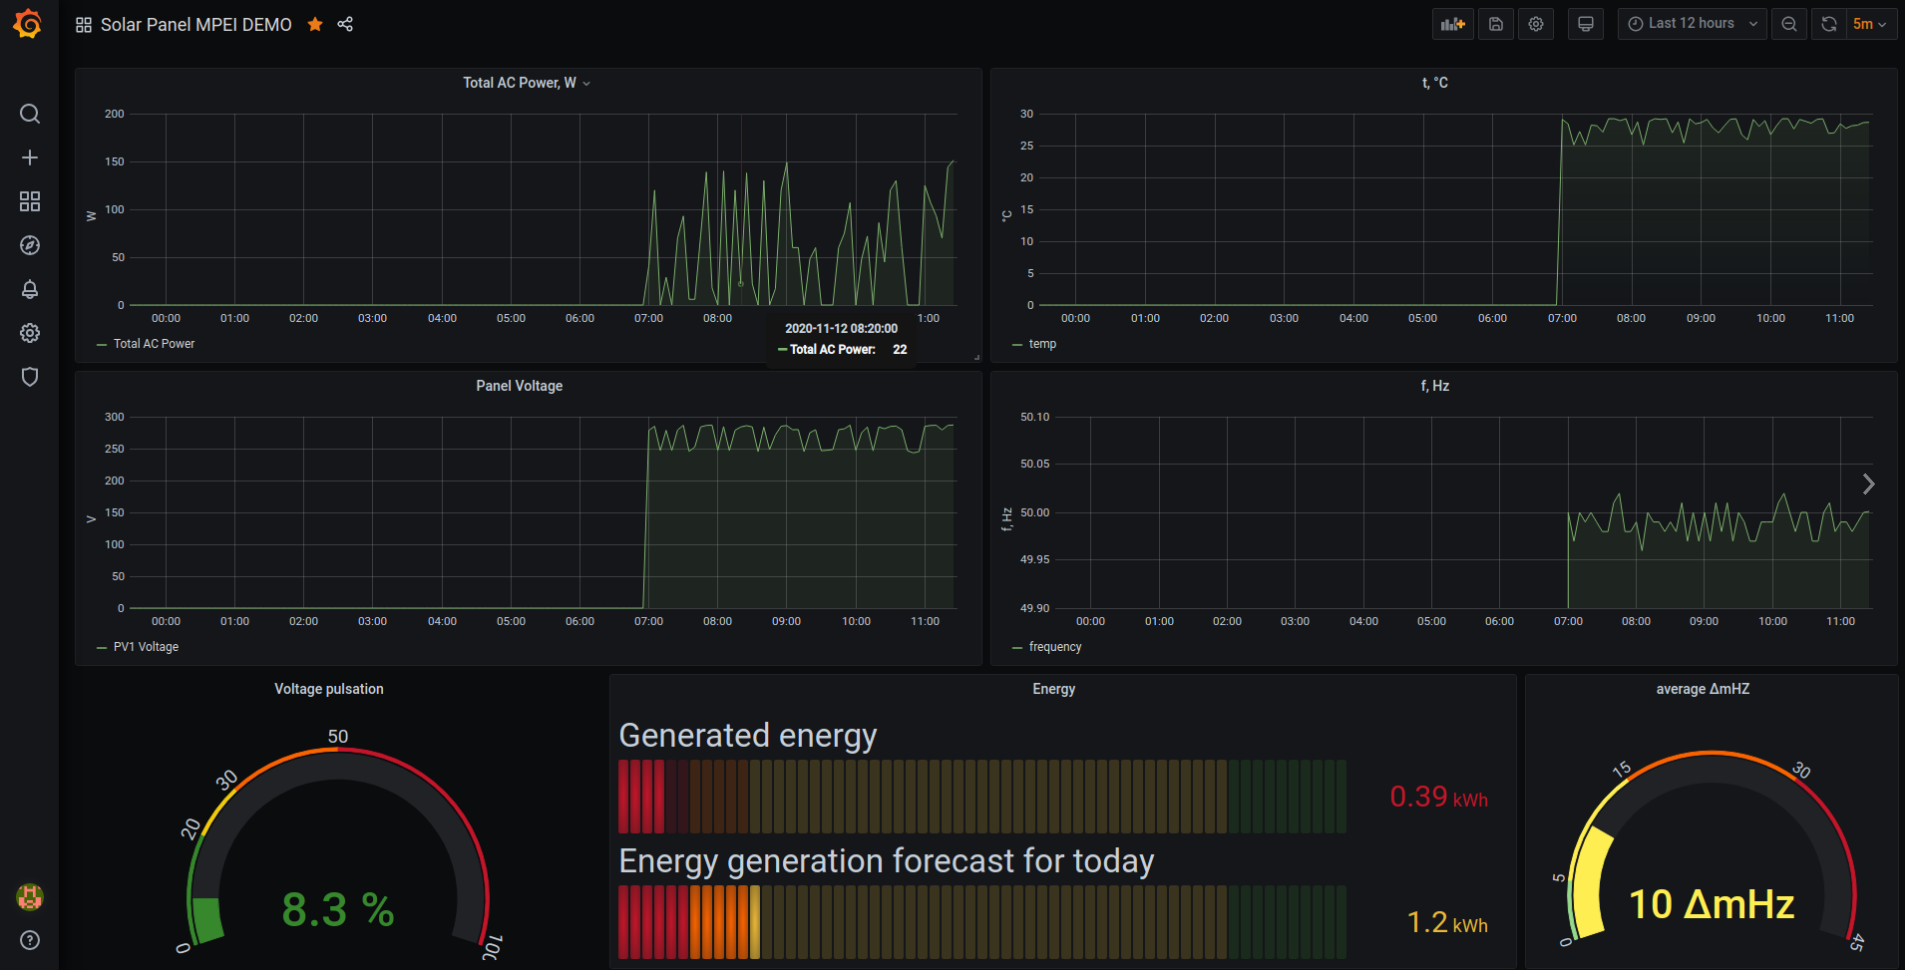Viewport: 1905px width, 970px height.
Task: Add a new panel with the toolbar button
Action: tap(1453, 24)
